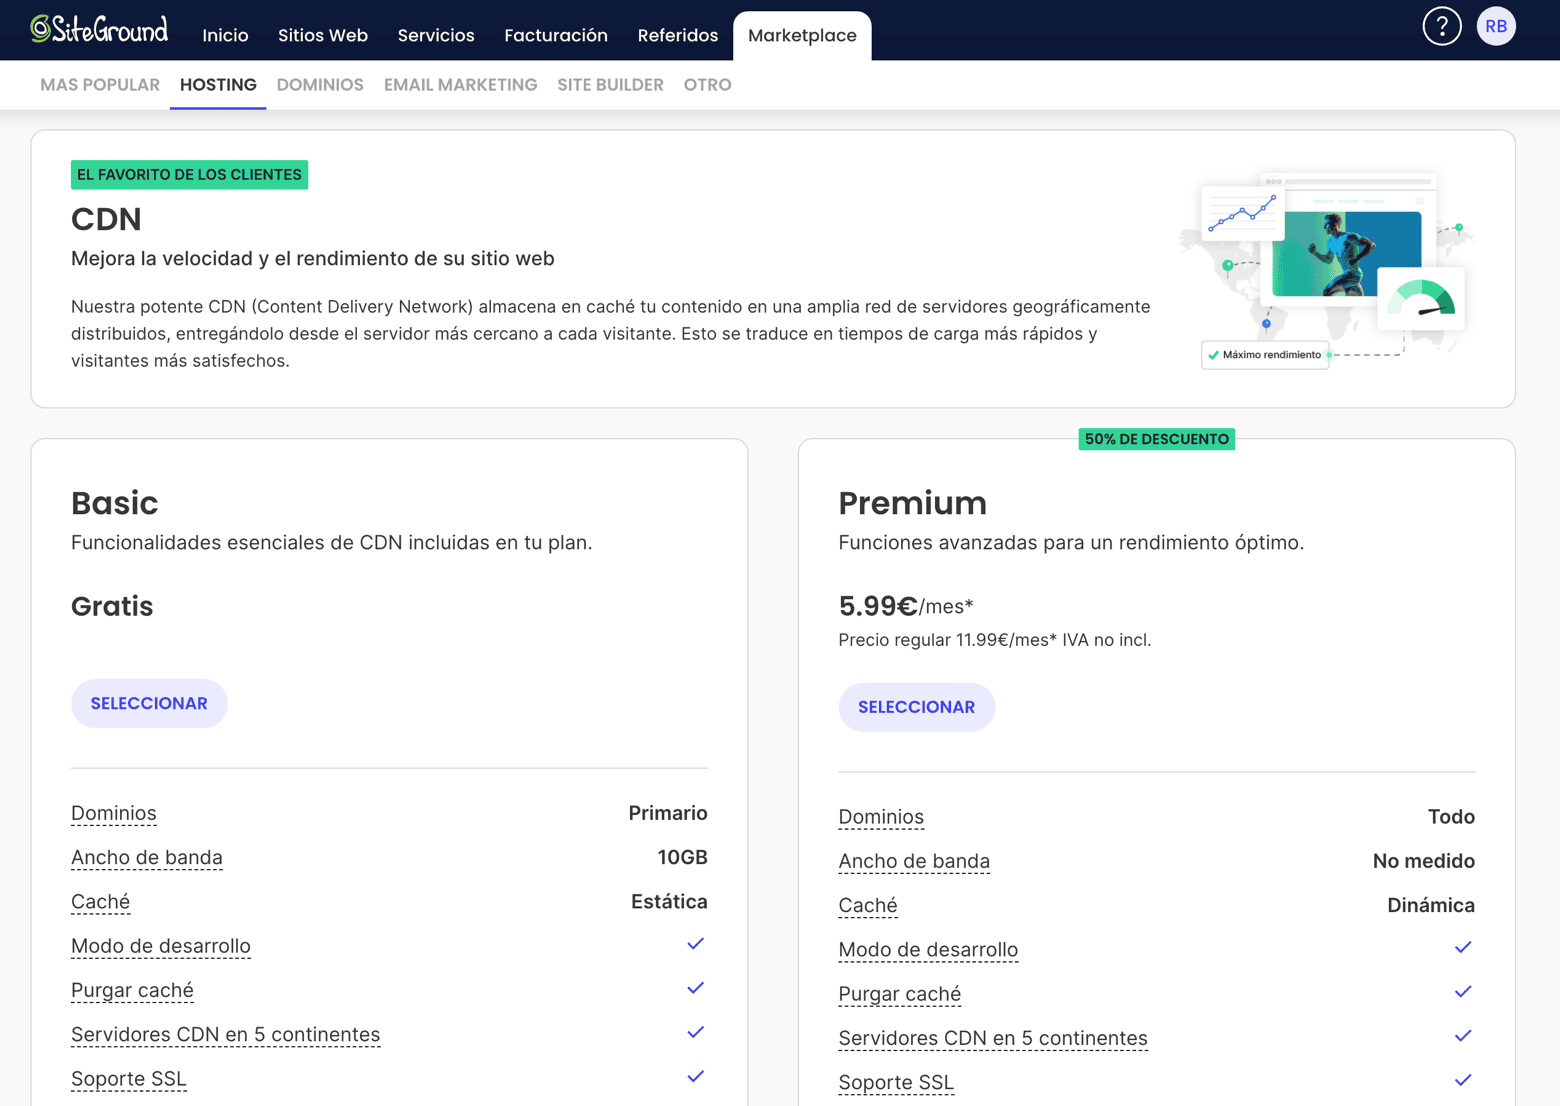Screen dimensions: 1560x1106
Task: Click Basic Purgar caché checkmark
Action: [696, 988]
